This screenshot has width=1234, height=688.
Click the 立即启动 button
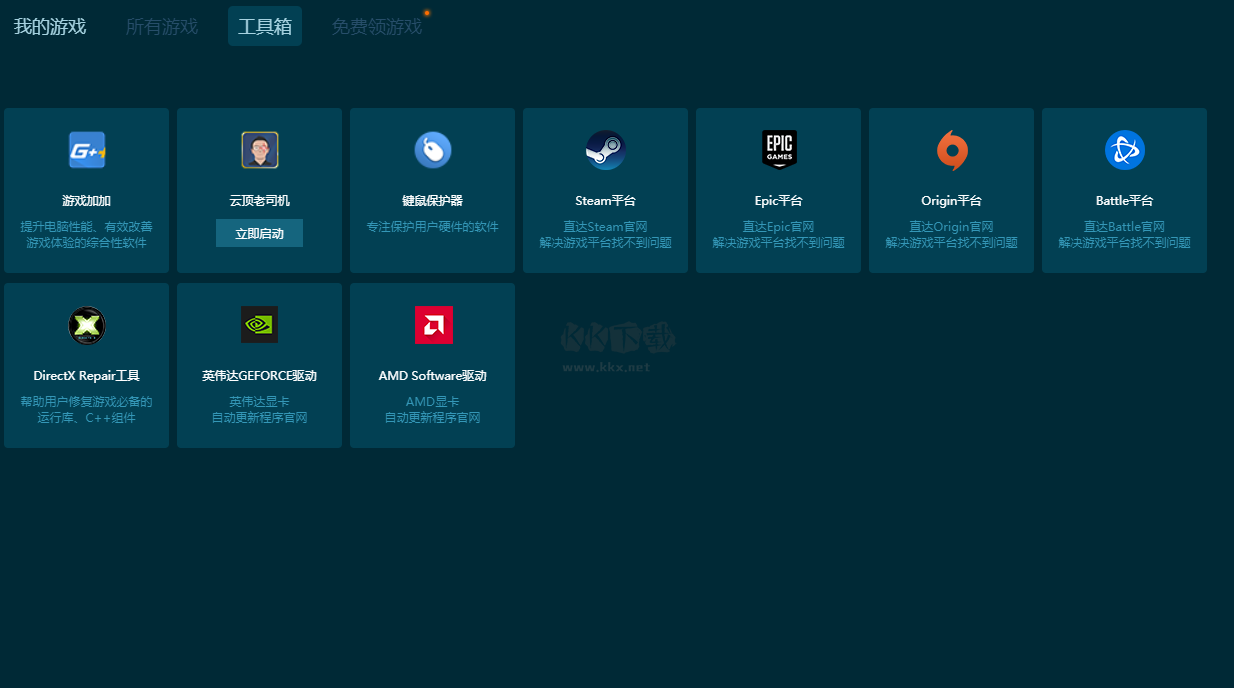(259, 233)
